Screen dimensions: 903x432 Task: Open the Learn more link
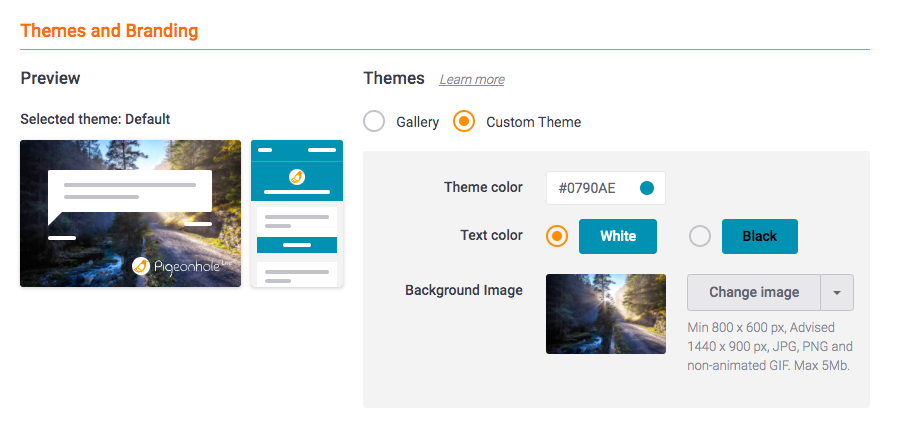tap(472, 79)
